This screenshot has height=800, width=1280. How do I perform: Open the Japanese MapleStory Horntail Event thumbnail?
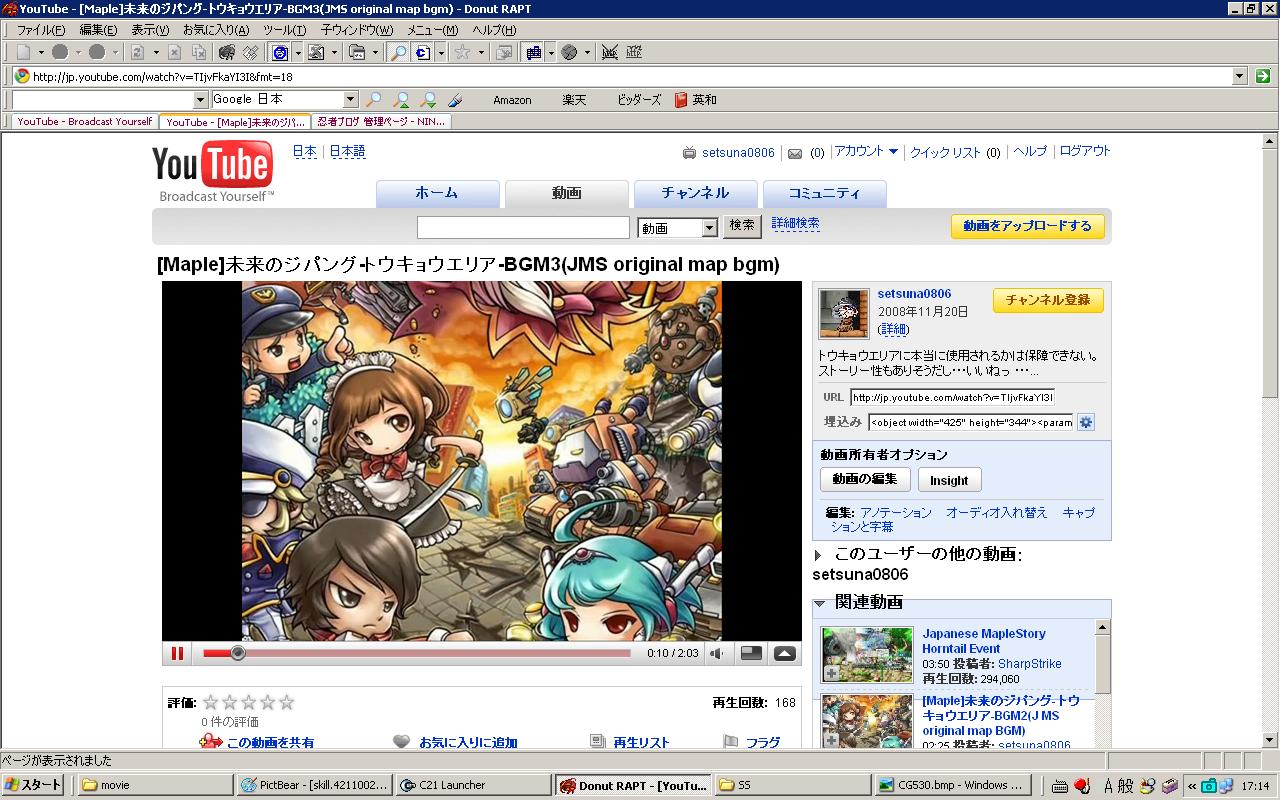coord(867,655)
